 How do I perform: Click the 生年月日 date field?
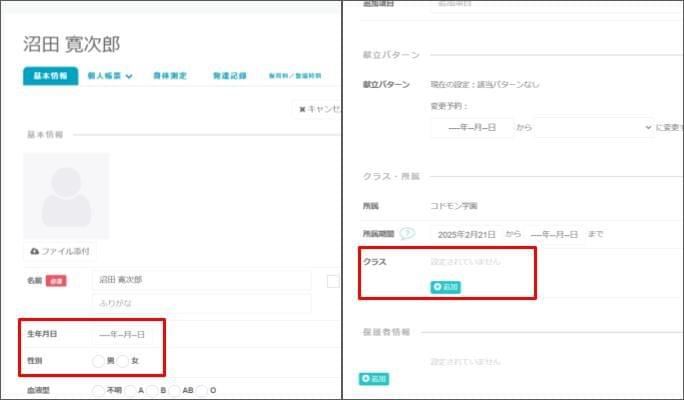coord(122,334)
